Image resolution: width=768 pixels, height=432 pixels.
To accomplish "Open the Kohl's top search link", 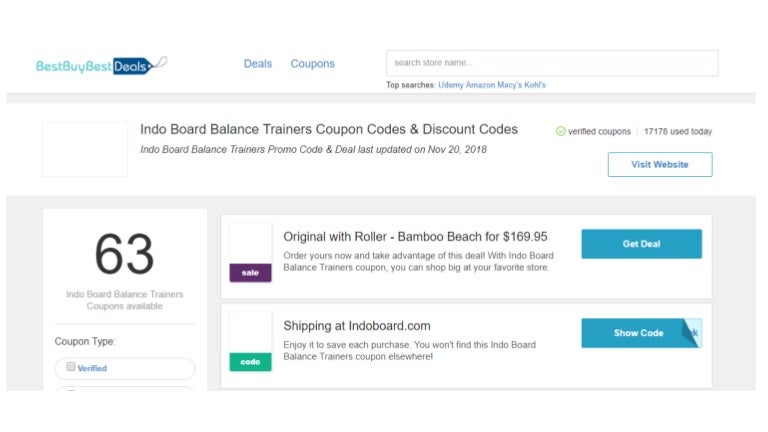I will pyautogui.click(x=535, y=85).
